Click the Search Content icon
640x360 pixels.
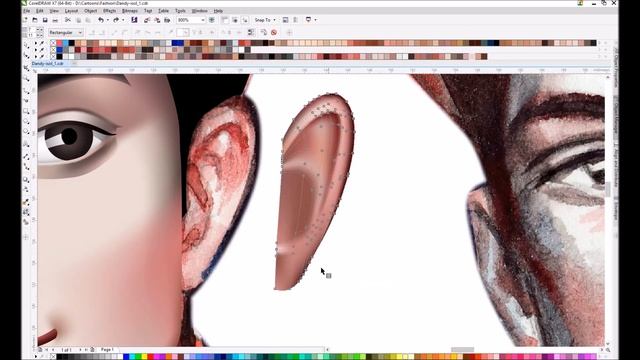pos(134,20)
